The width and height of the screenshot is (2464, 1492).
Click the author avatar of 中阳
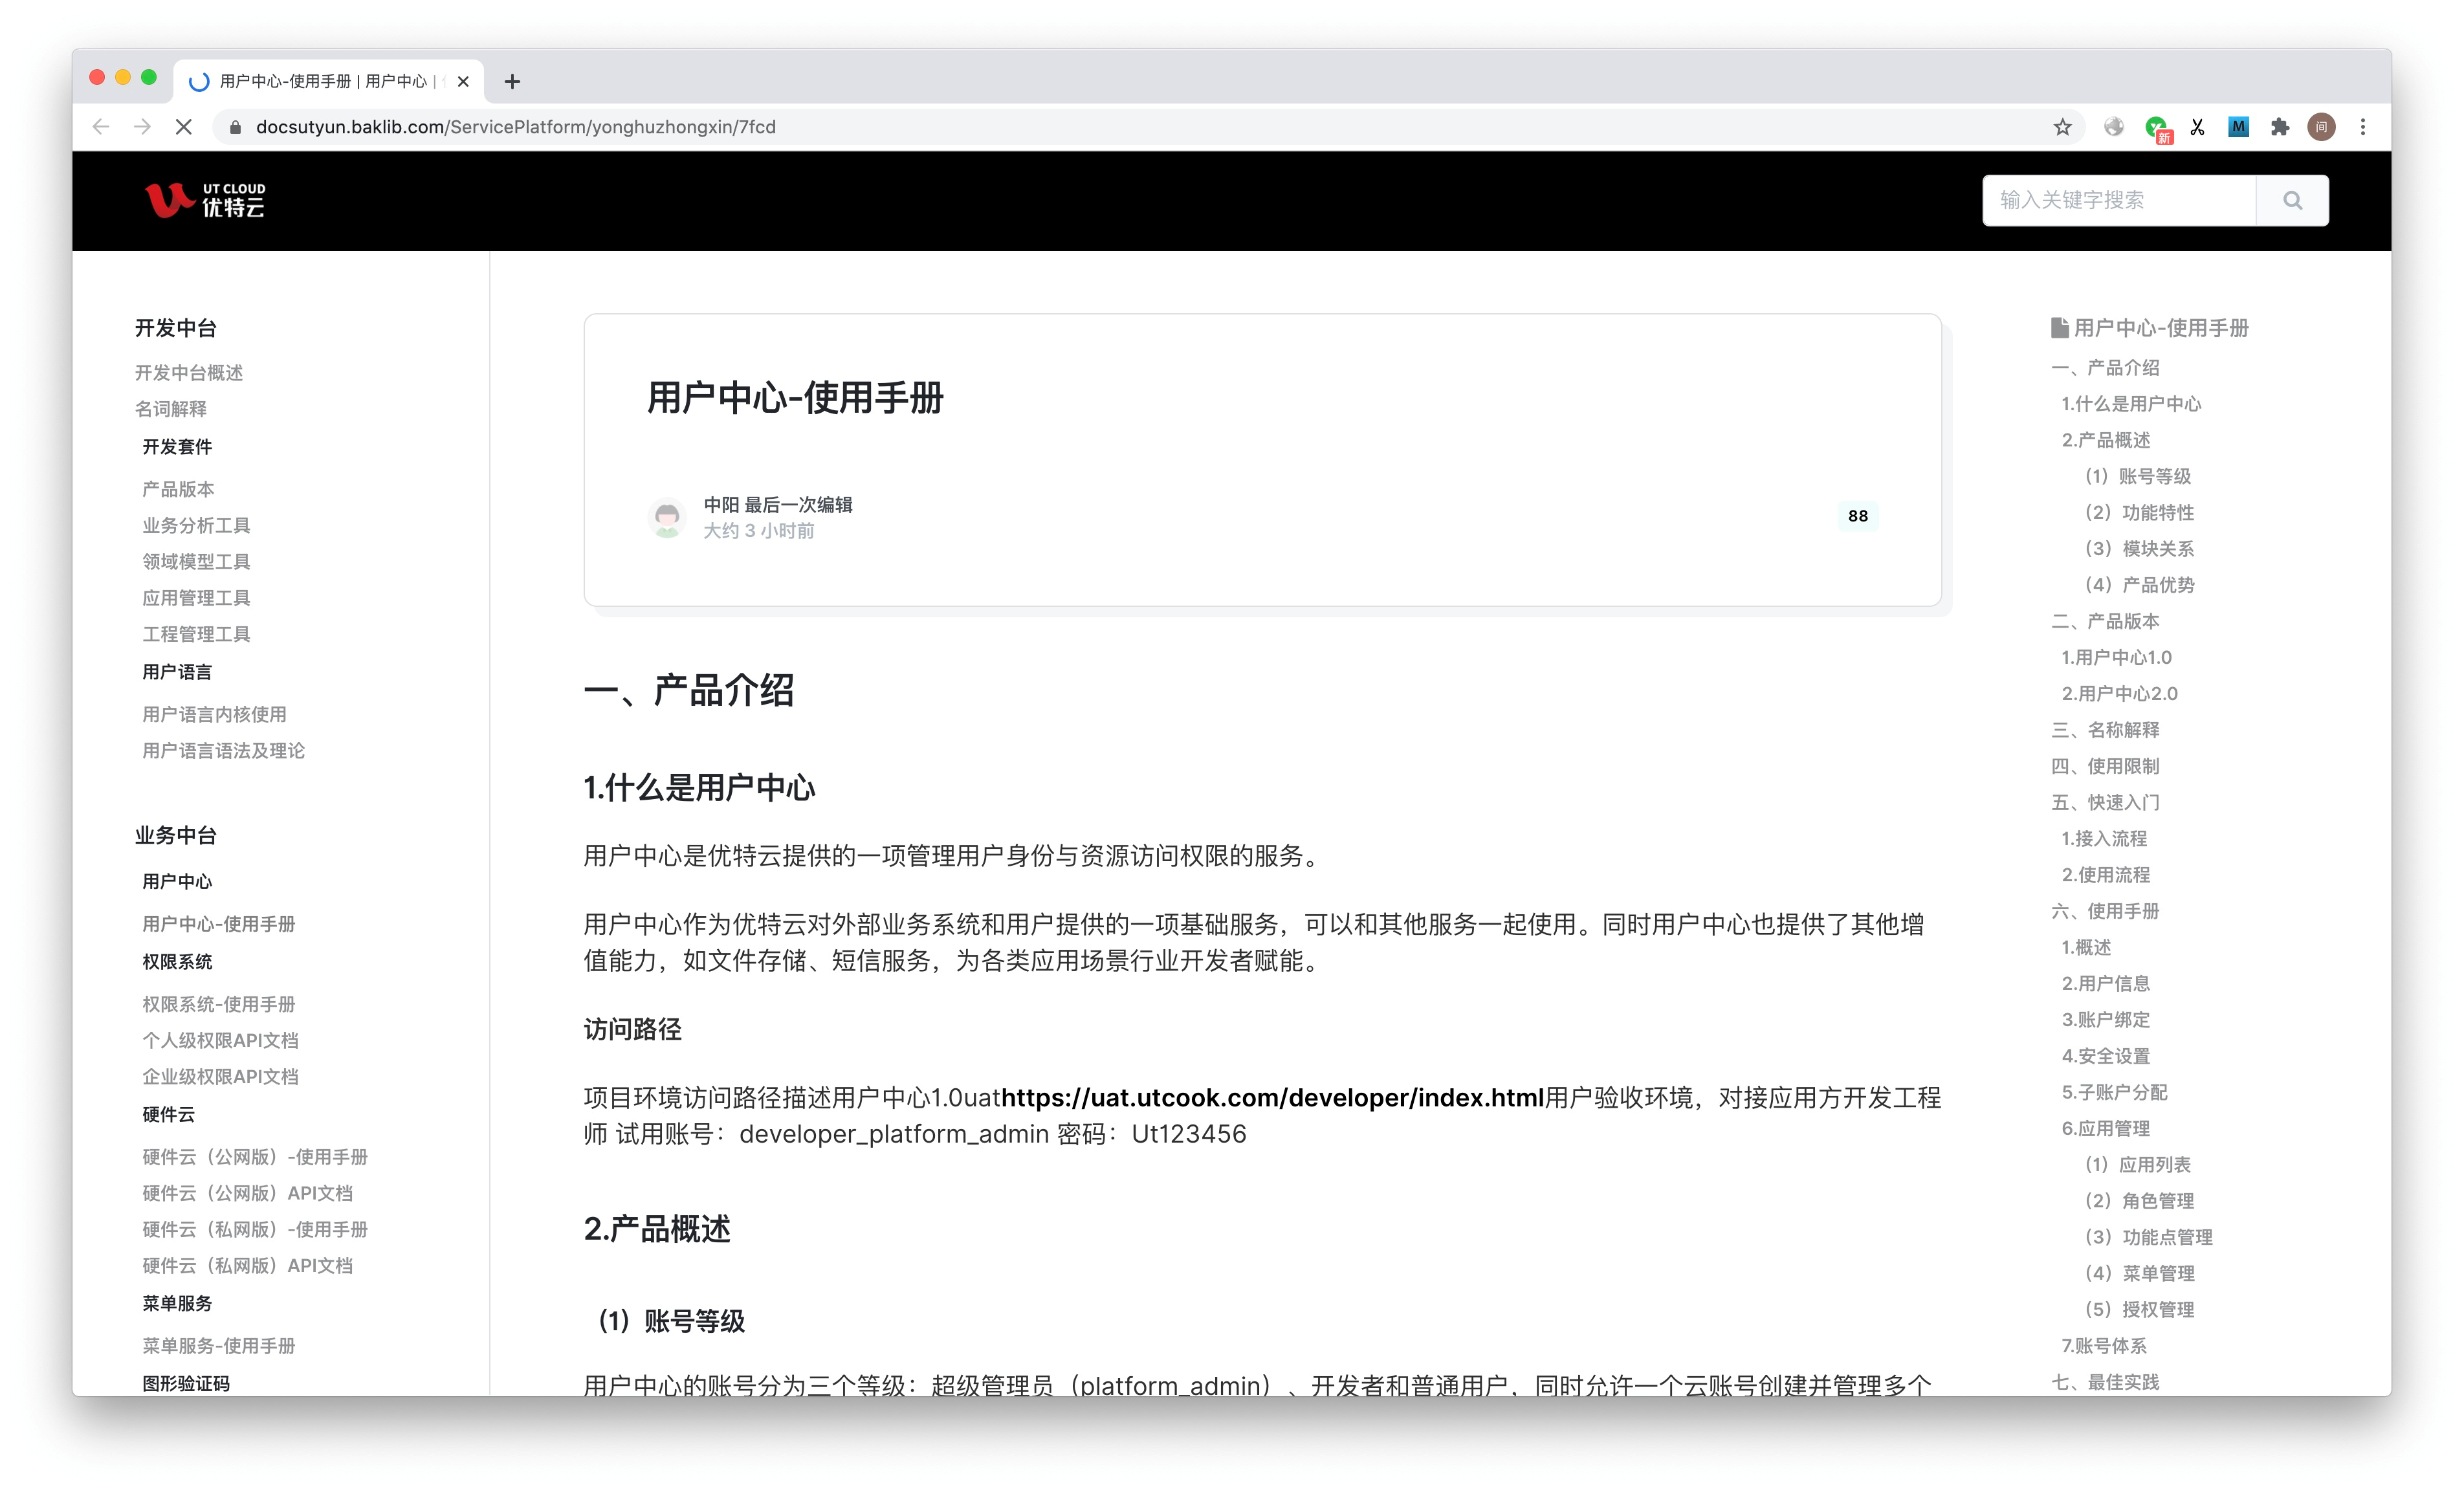(667, 517)
